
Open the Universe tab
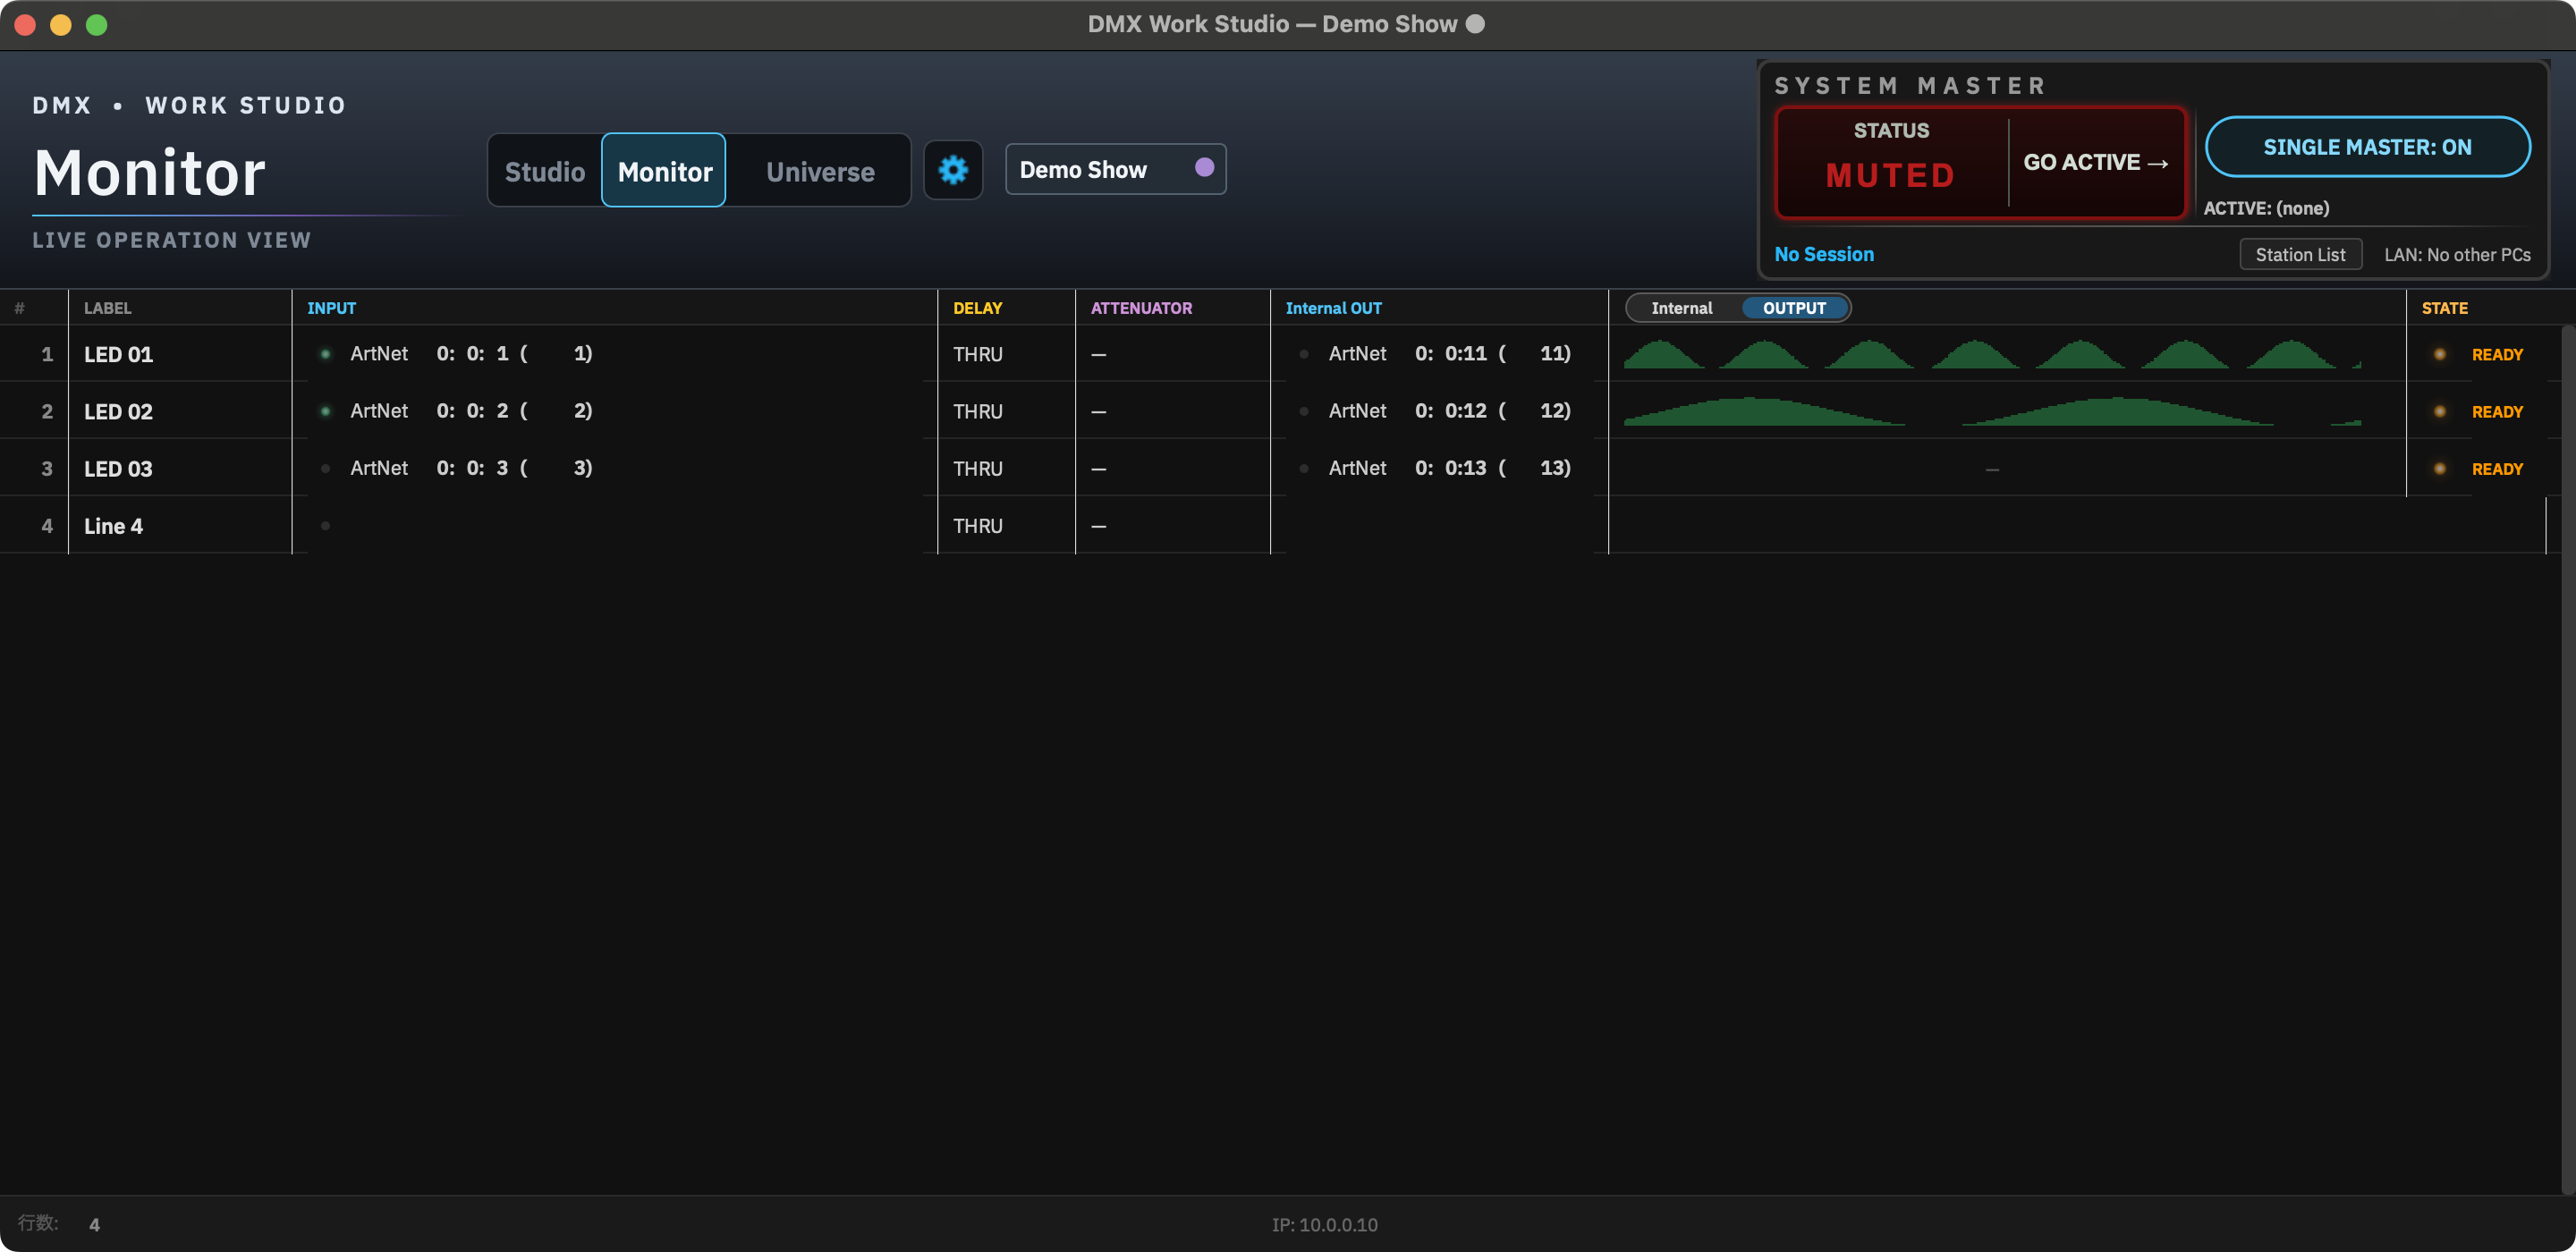coord(819,171)
